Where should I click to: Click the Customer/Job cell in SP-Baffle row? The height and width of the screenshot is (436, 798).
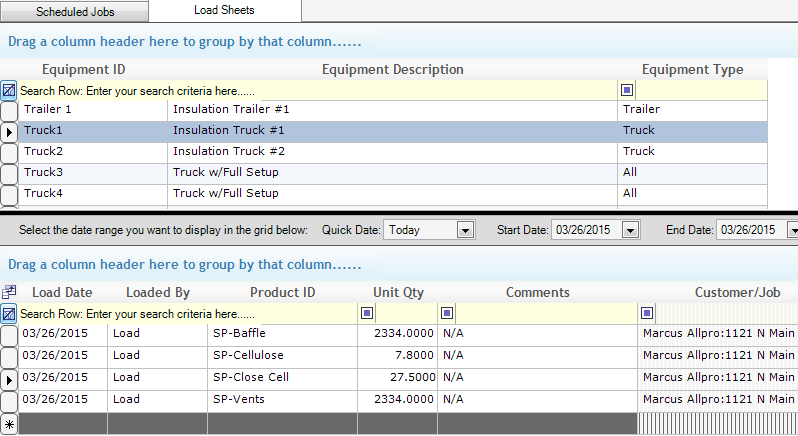[x=718, y=334]
